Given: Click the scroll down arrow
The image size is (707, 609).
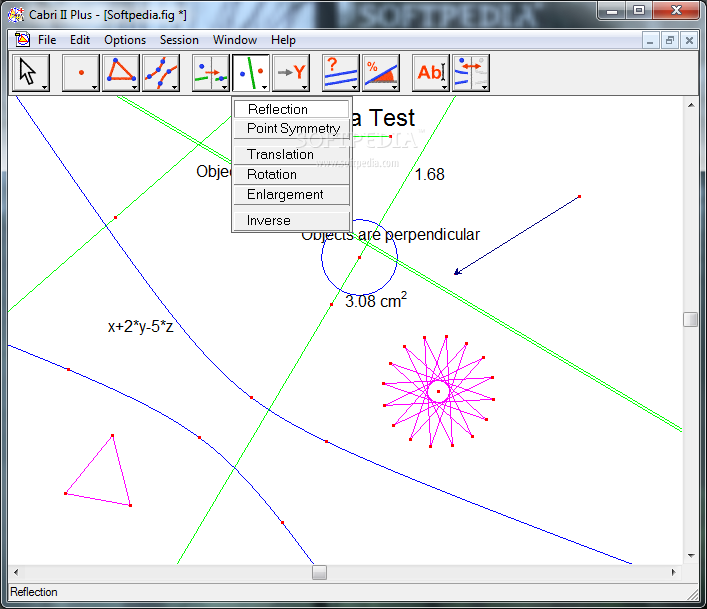Looking at the screenshot, I should (691, 556).
